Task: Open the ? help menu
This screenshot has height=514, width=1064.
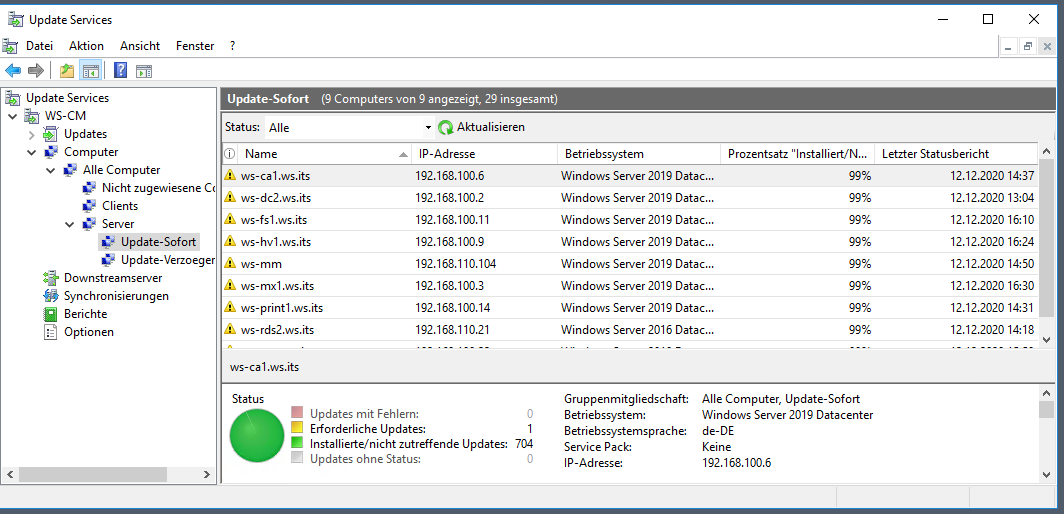Action: (x=233, y=46)
